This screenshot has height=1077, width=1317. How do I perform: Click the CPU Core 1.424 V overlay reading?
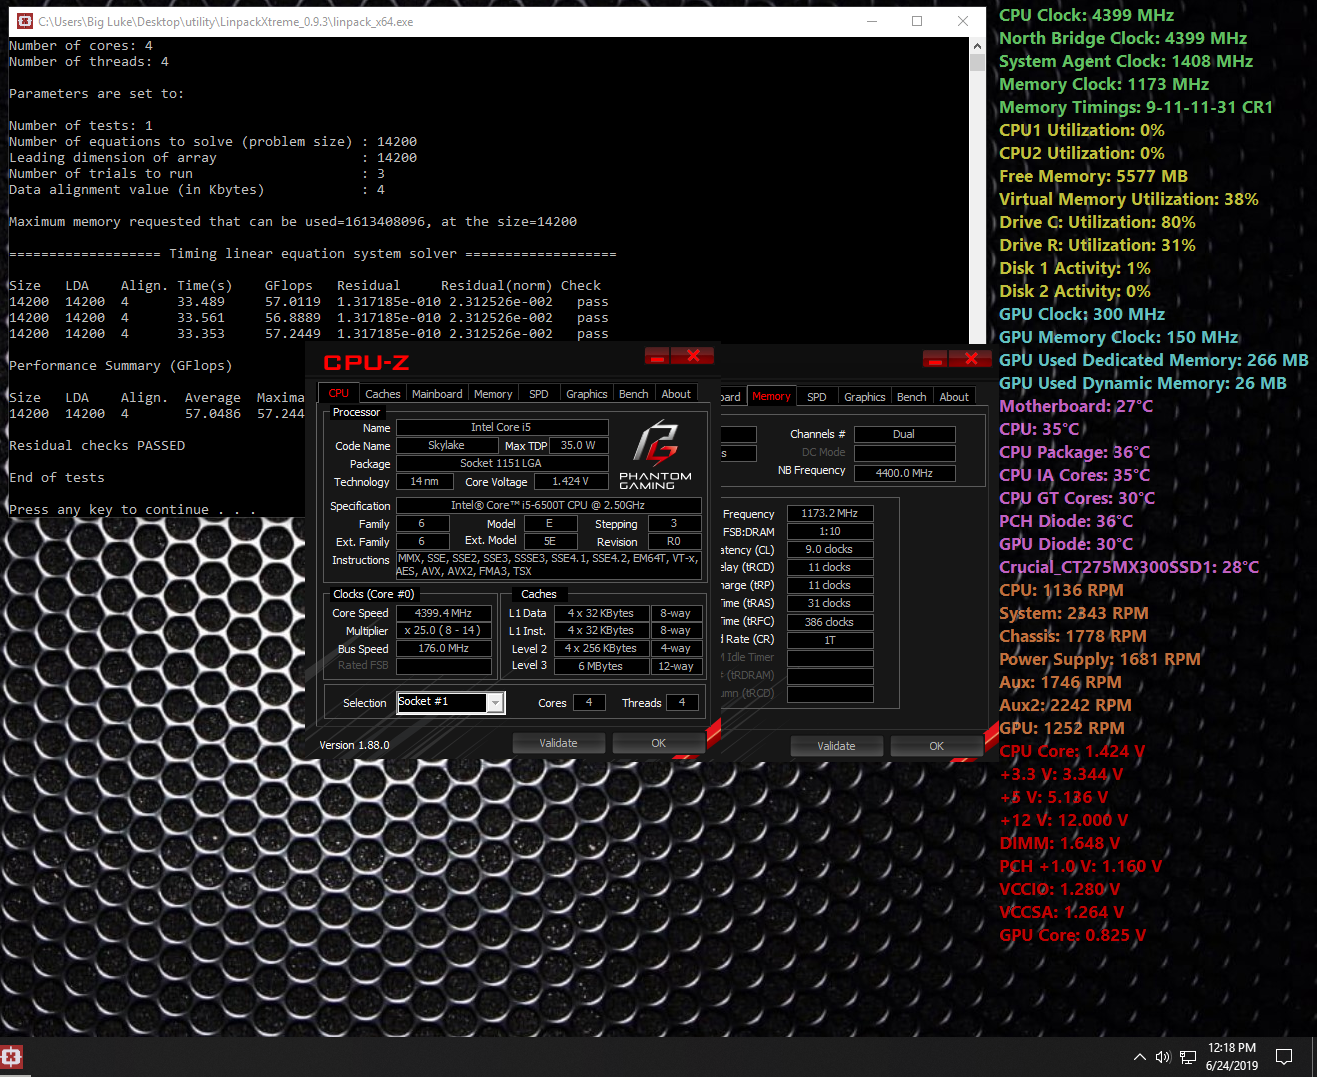click(1072, 752)
